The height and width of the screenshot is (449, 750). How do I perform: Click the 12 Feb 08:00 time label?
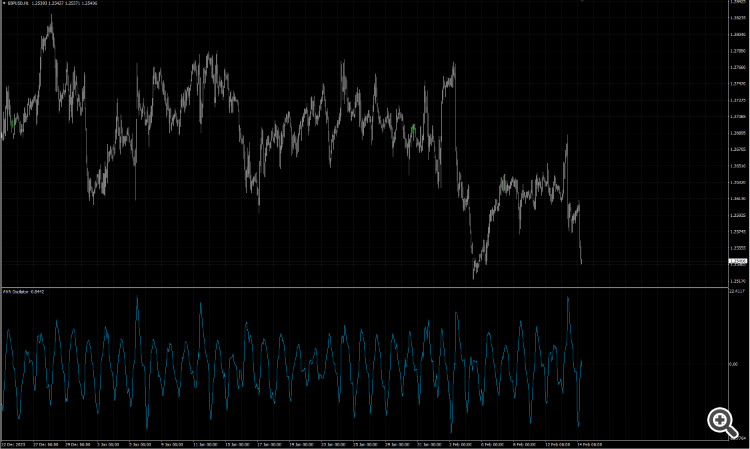click(557, 445)
